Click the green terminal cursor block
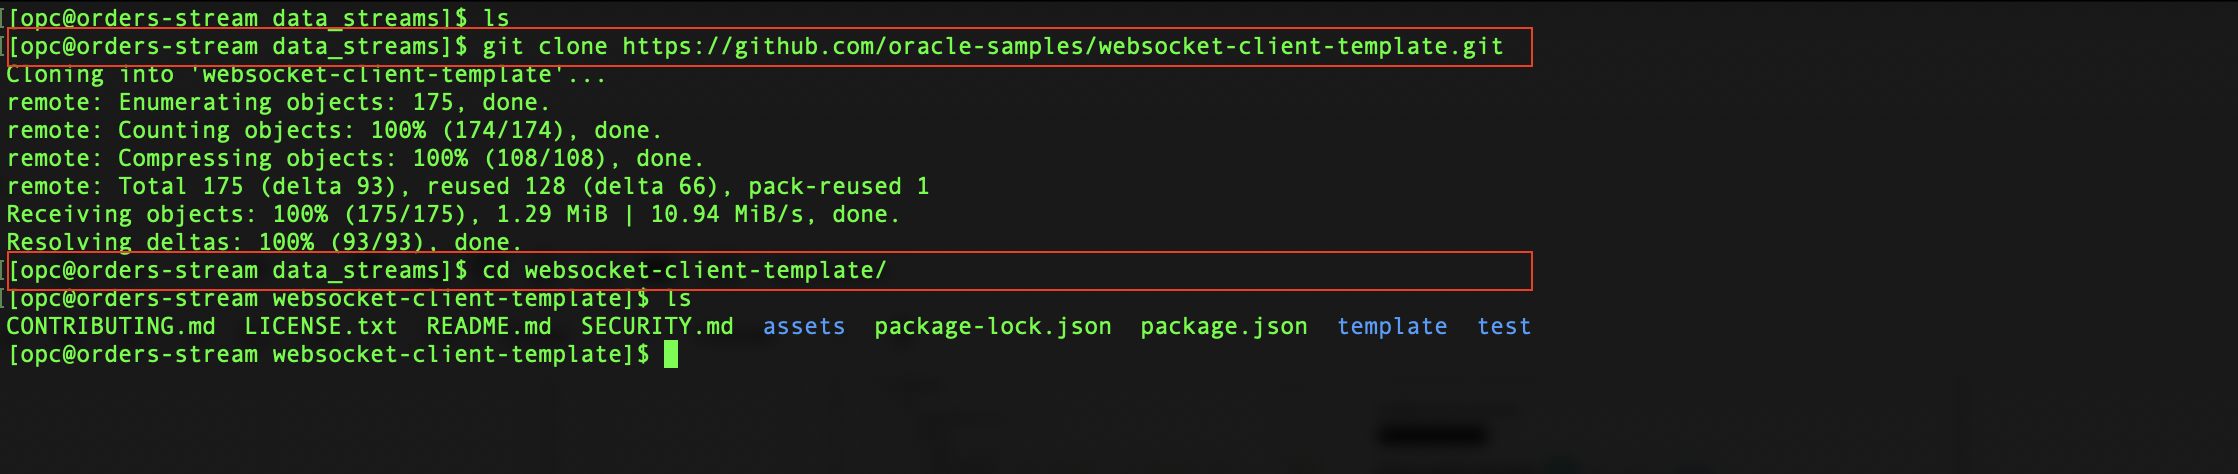The height and width of the screenshot is (474, 2238). coord(670,355)
